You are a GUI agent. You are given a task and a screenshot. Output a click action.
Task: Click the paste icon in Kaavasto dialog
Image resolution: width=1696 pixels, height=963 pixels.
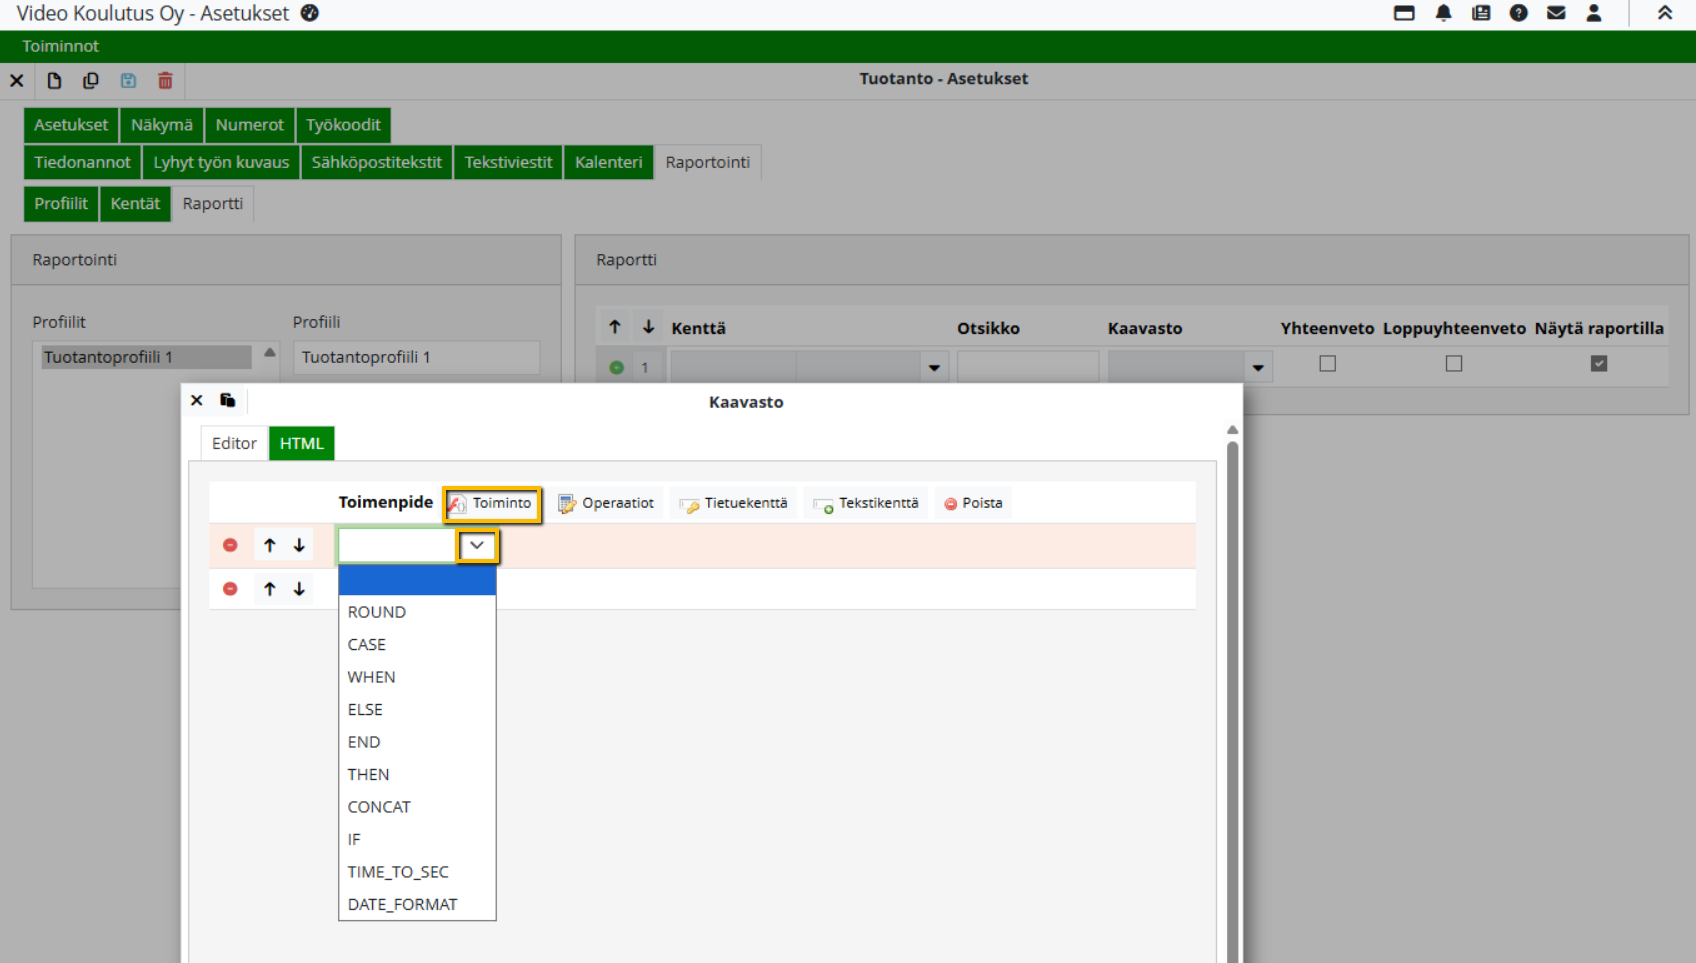(x=228, y=400)
